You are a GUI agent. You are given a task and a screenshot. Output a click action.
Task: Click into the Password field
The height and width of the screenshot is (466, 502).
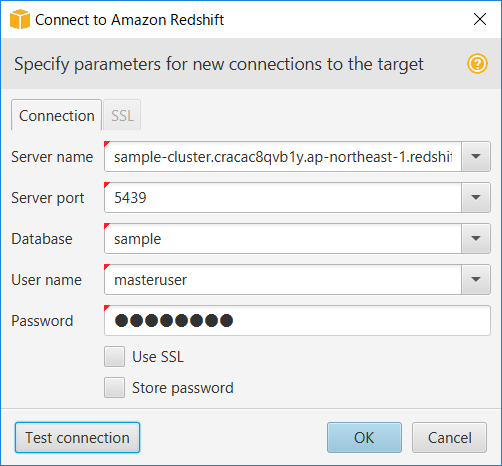coord(297,320)
